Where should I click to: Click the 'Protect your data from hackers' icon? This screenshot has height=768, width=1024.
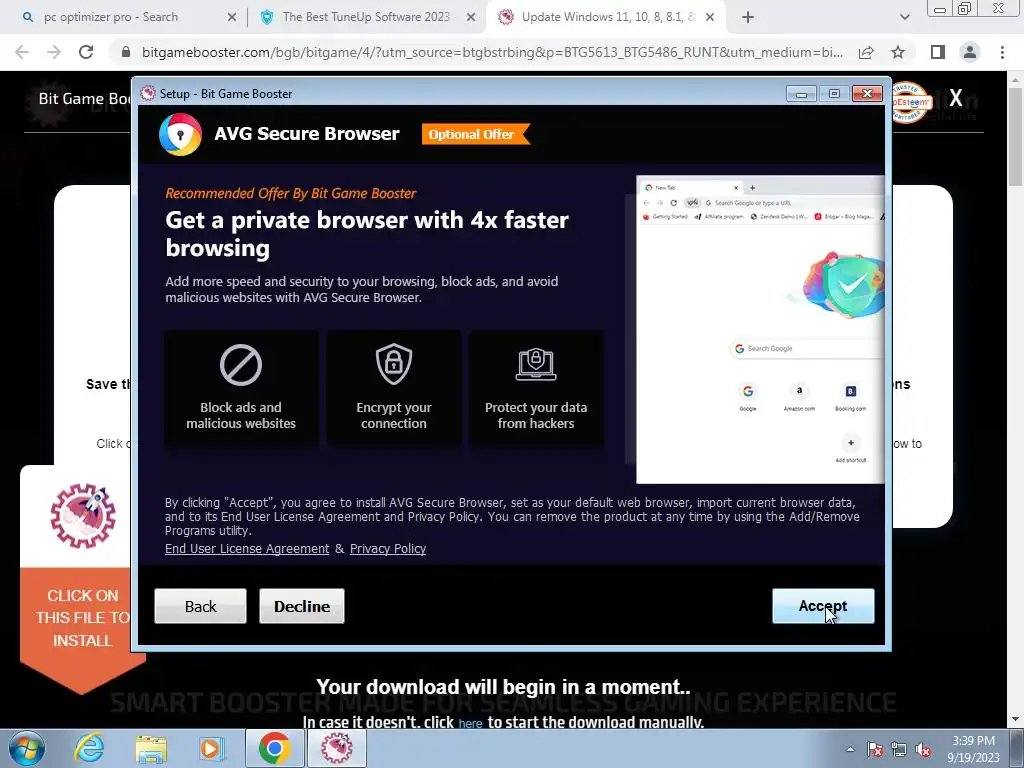[536, 364]
